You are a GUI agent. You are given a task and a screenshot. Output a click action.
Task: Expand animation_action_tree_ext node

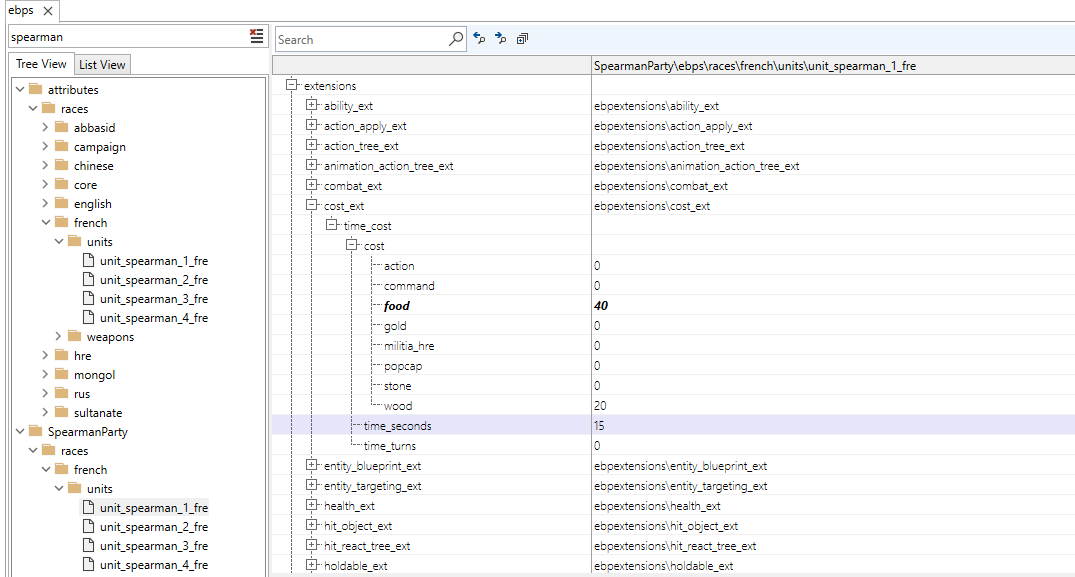pos(312,164)
